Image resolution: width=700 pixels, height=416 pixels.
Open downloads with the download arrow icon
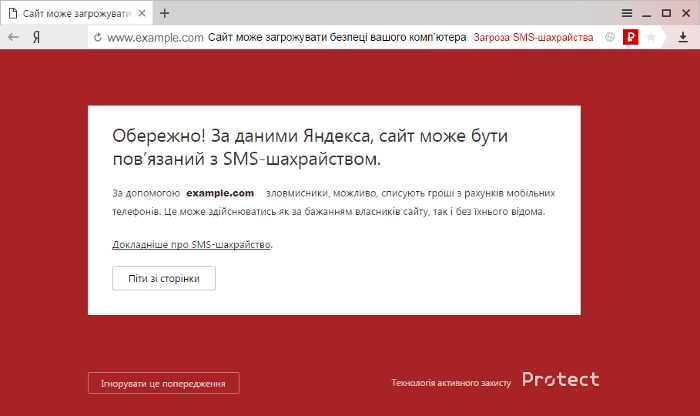[683, 37]
